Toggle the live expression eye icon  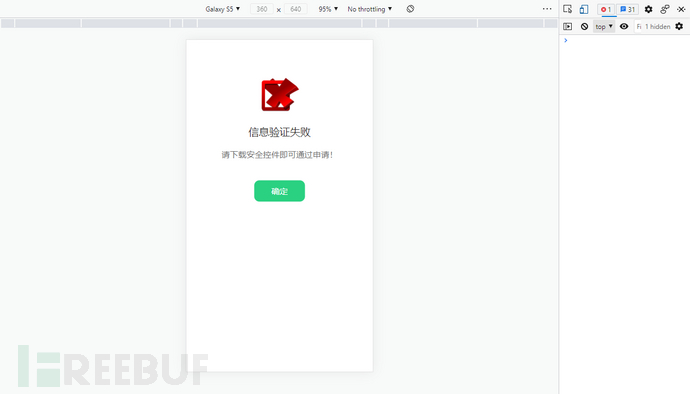click(624, 26)
